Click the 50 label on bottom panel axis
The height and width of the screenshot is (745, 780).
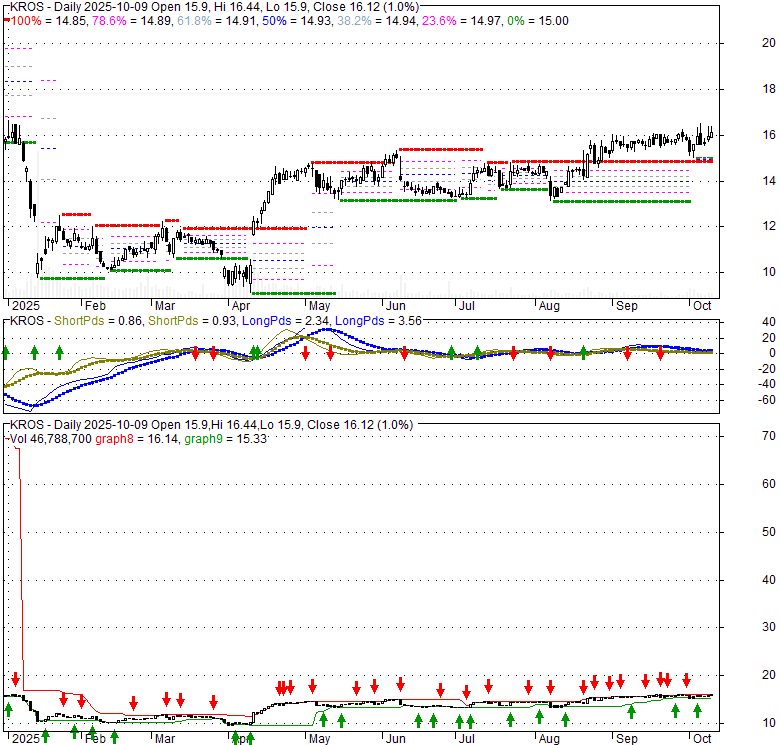769,532
